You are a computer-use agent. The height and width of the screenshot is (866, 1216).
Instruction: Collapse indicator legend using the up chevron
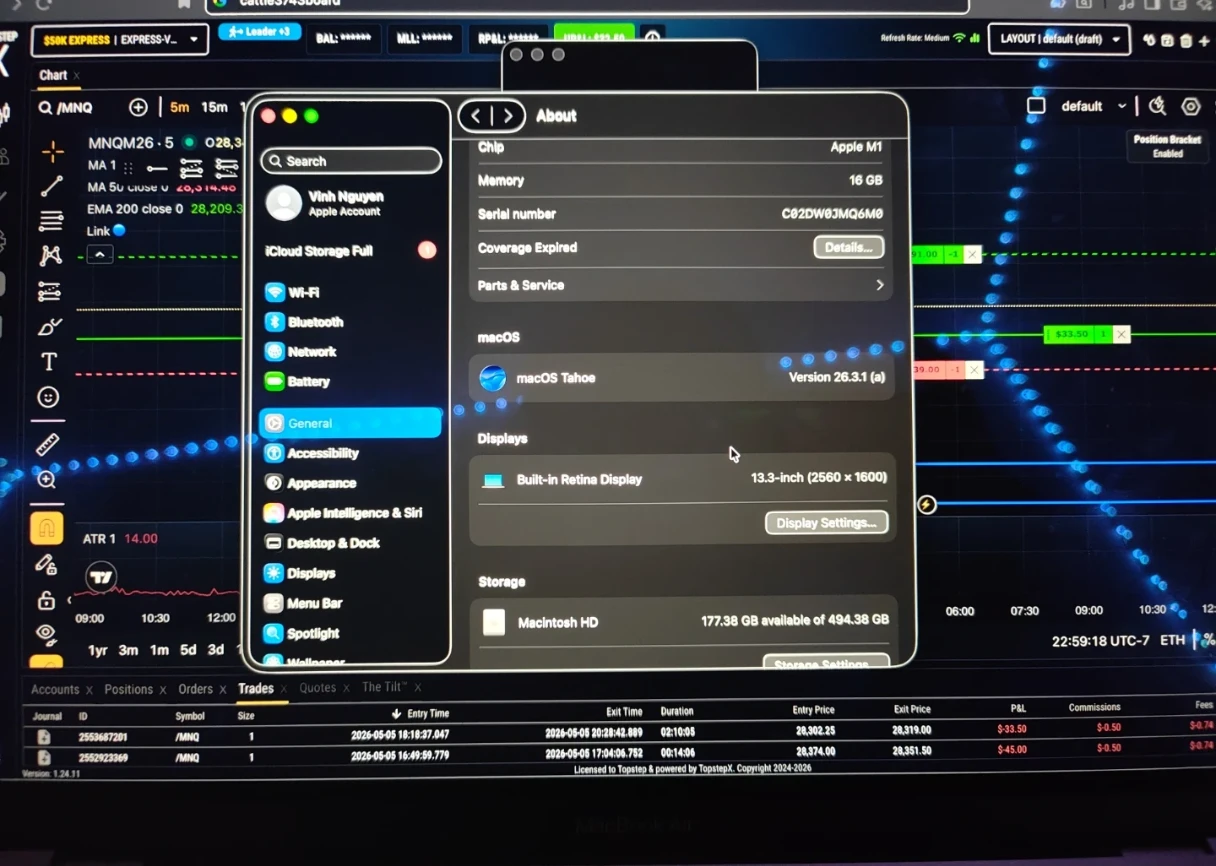pos(99,255)
